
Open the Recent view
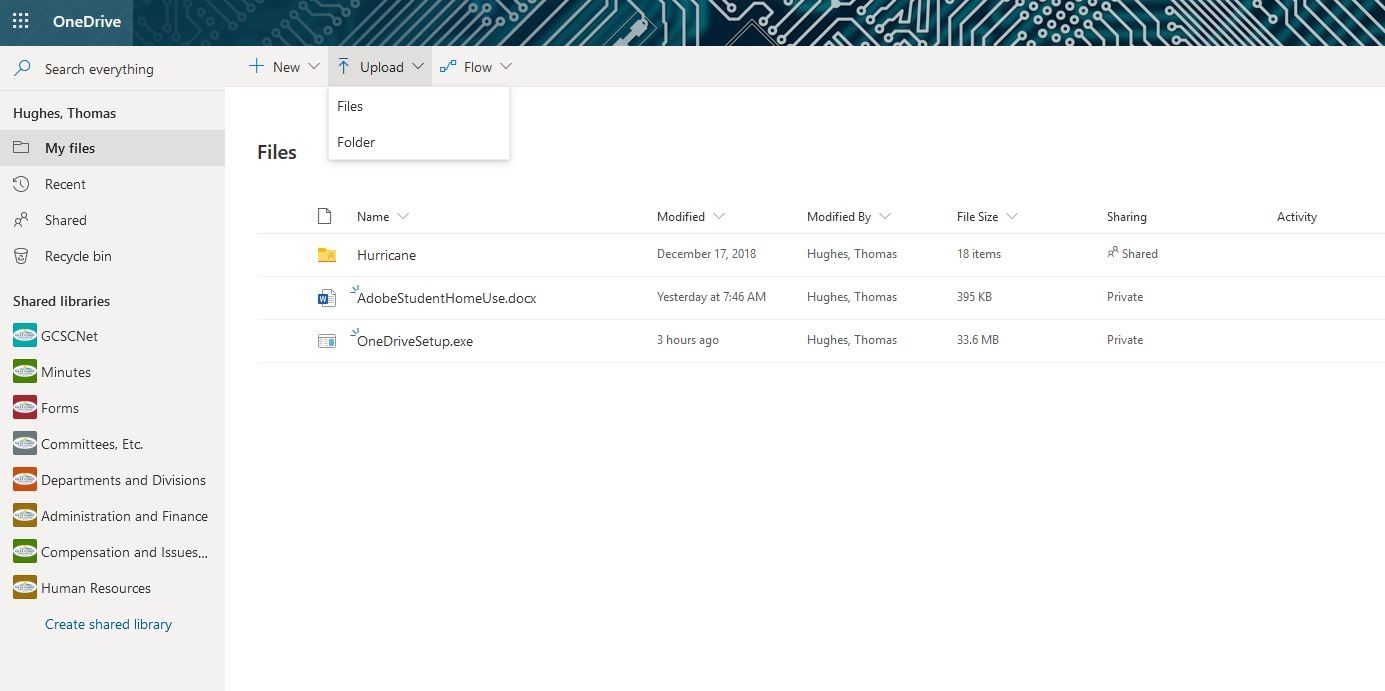click(112, 184)
